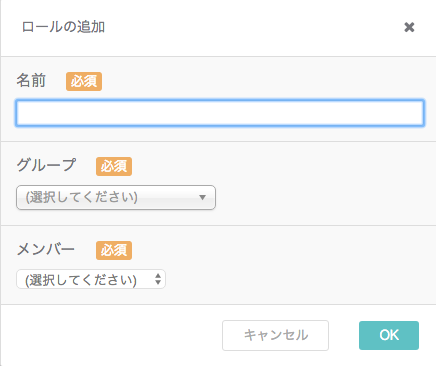Click the キャンセル button
This screenshot has width=436, height=366.
275,335
